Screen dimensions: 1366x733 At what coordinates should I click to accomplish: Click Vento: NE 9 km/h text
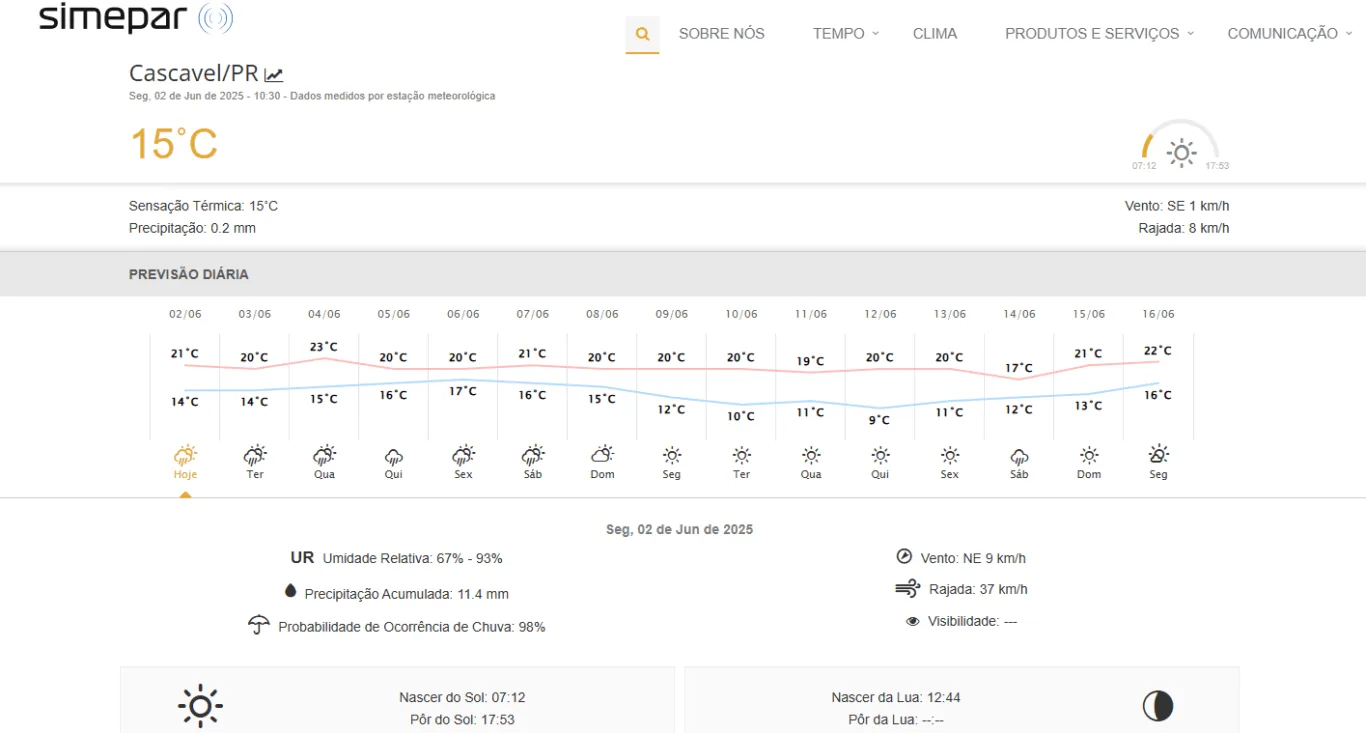click(x=973, y=558)
